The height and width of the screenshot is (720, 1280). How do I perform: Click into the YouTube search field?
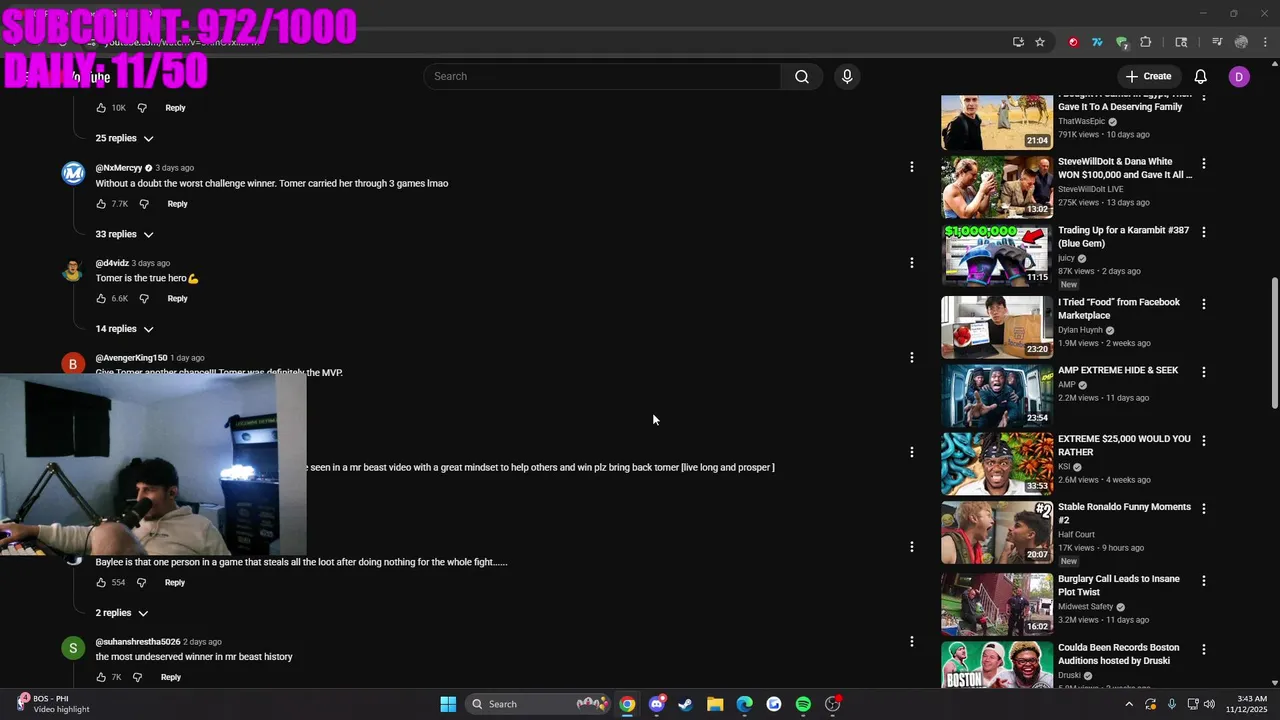pos(603,76)
